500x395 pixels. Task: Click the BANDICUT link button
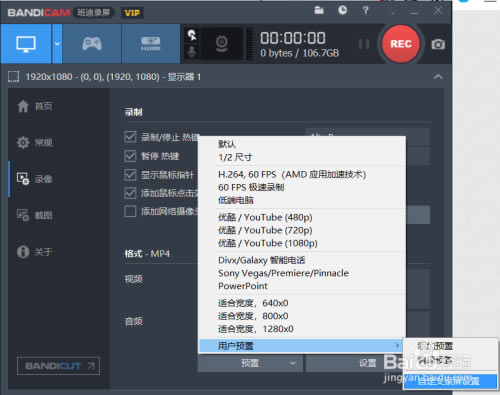click(x=58, y=366)
